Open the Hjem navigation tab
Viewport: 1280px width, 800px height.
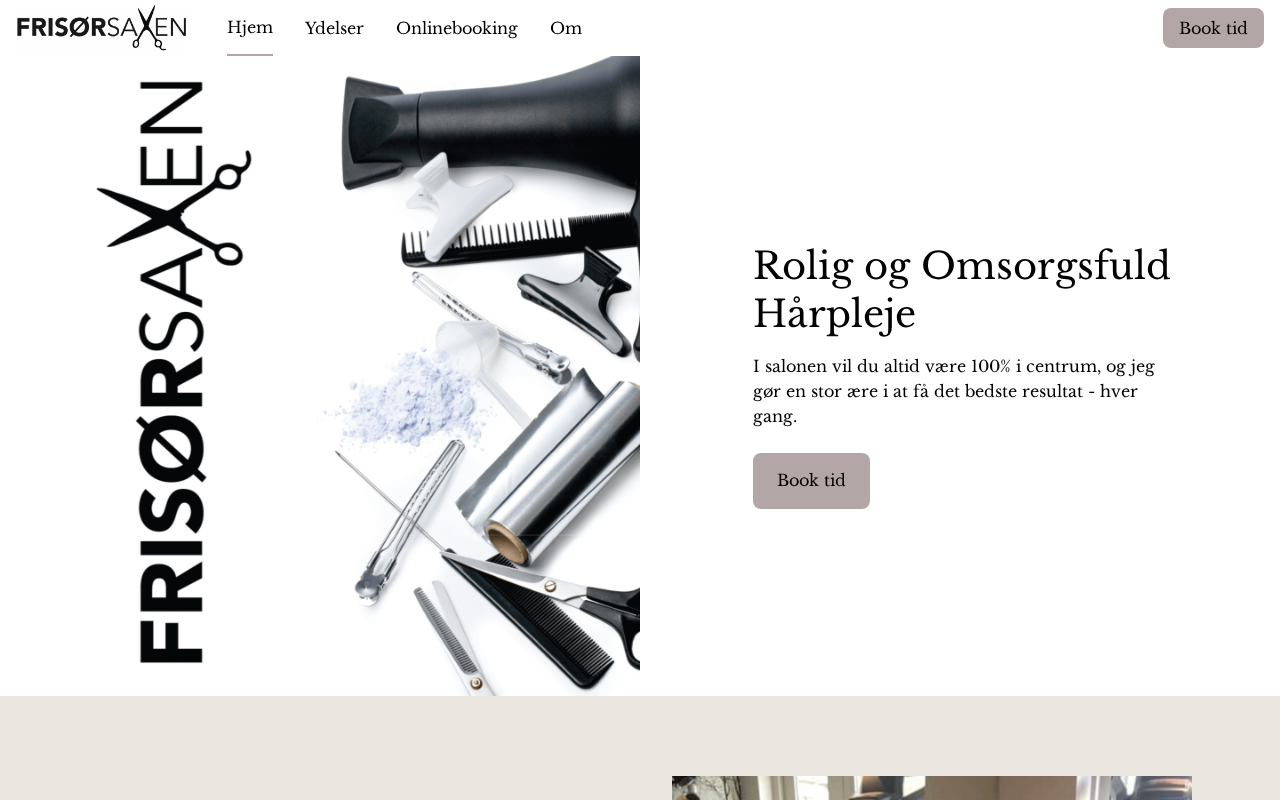pyautogui.click(x=250, y=28)
